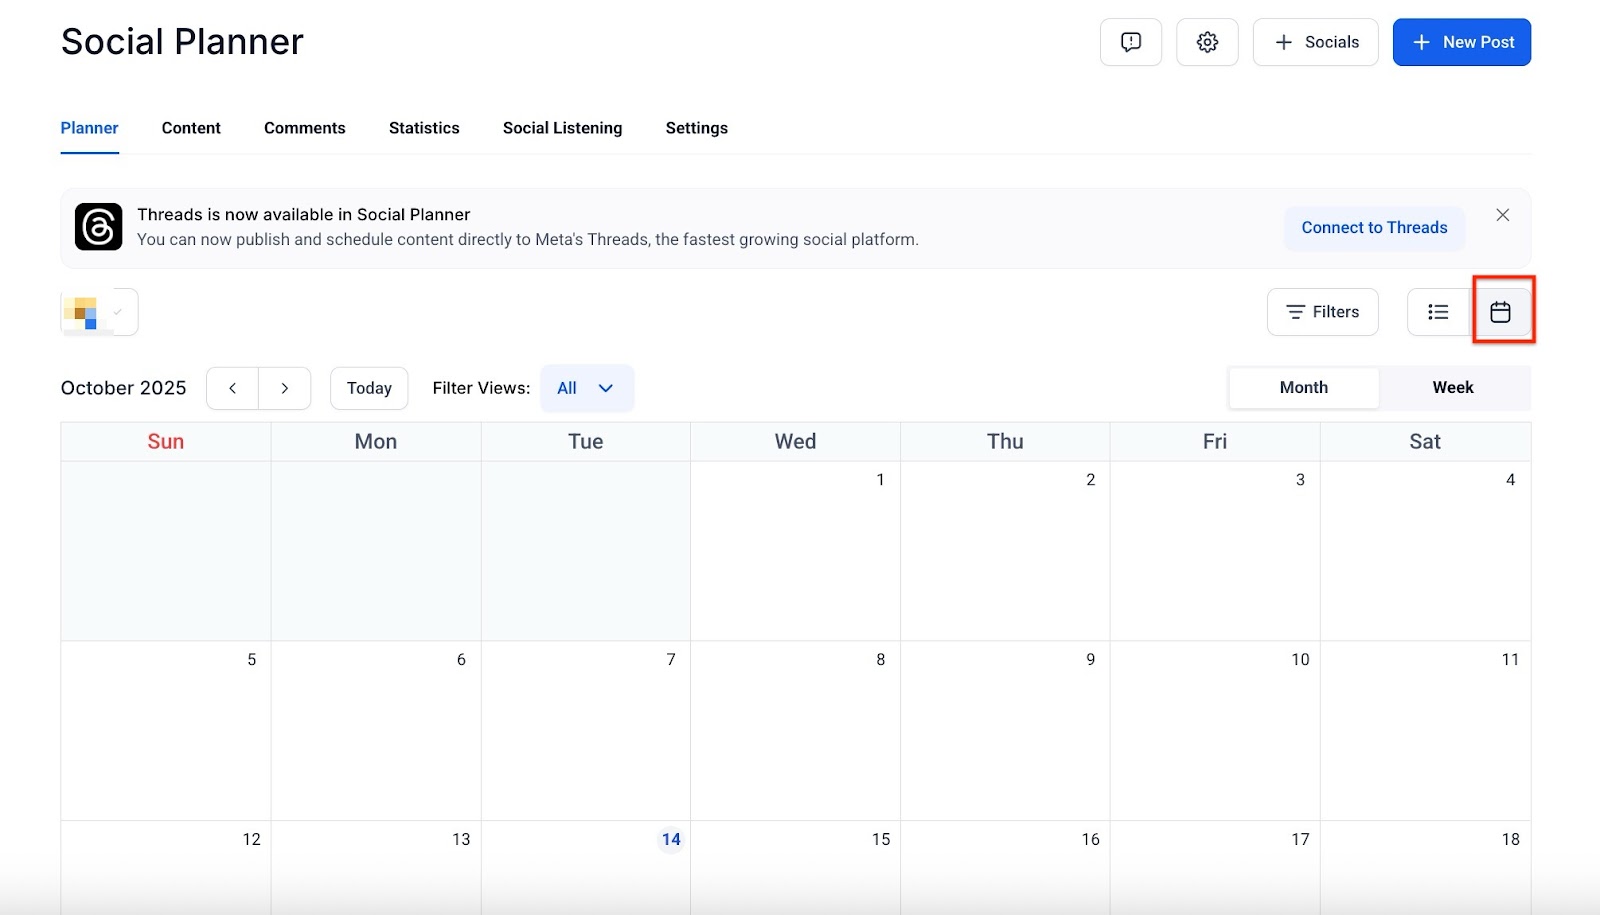Screen dimensions: 1600x915
Task: Go to next month arrow
Action: coord(285,388)
